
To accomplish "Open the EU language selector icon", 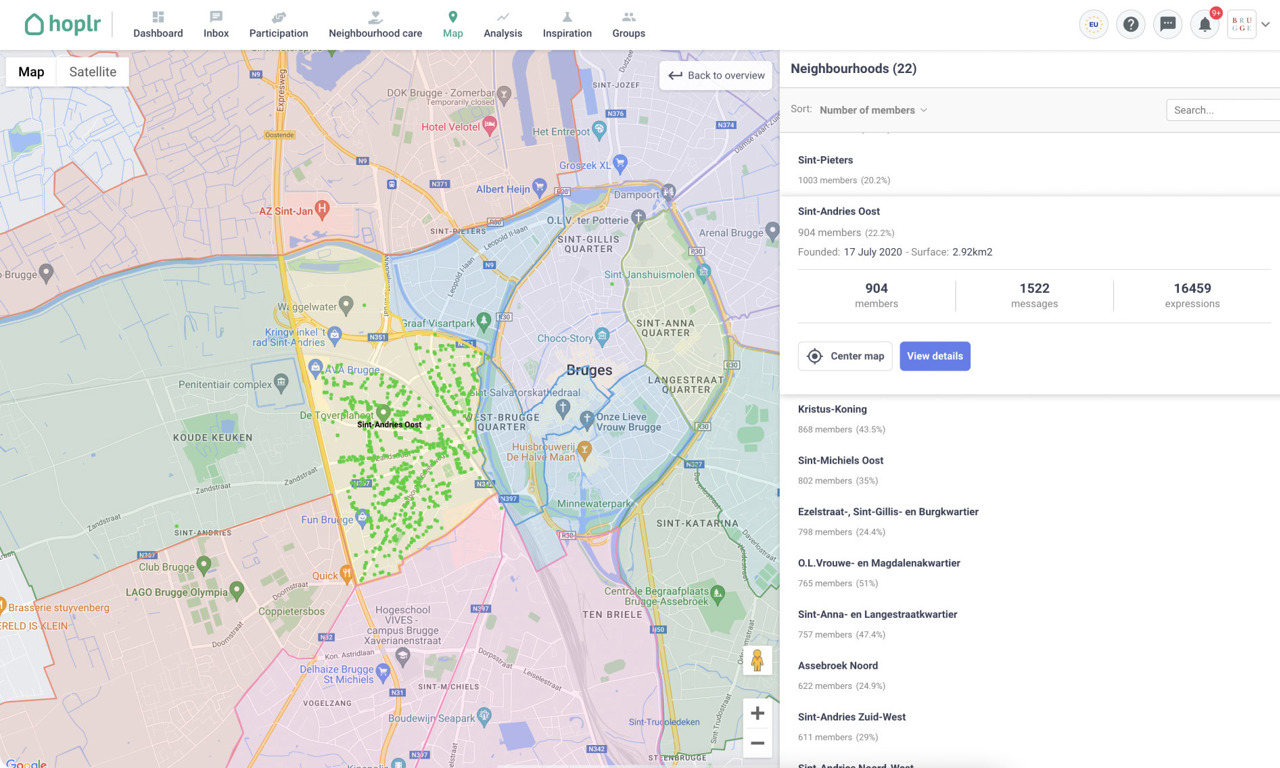I will [x=1093, y=25].
